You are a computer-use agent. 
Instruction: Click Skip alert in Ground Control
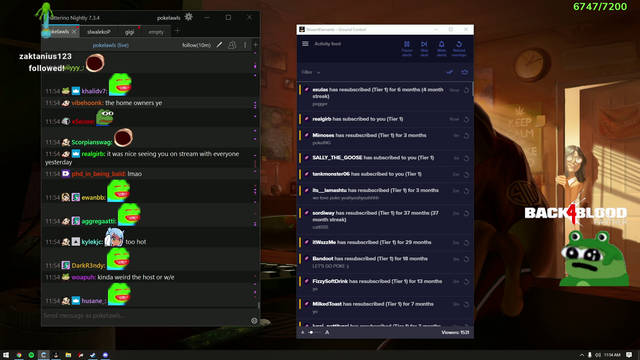(x=424, y=48)
